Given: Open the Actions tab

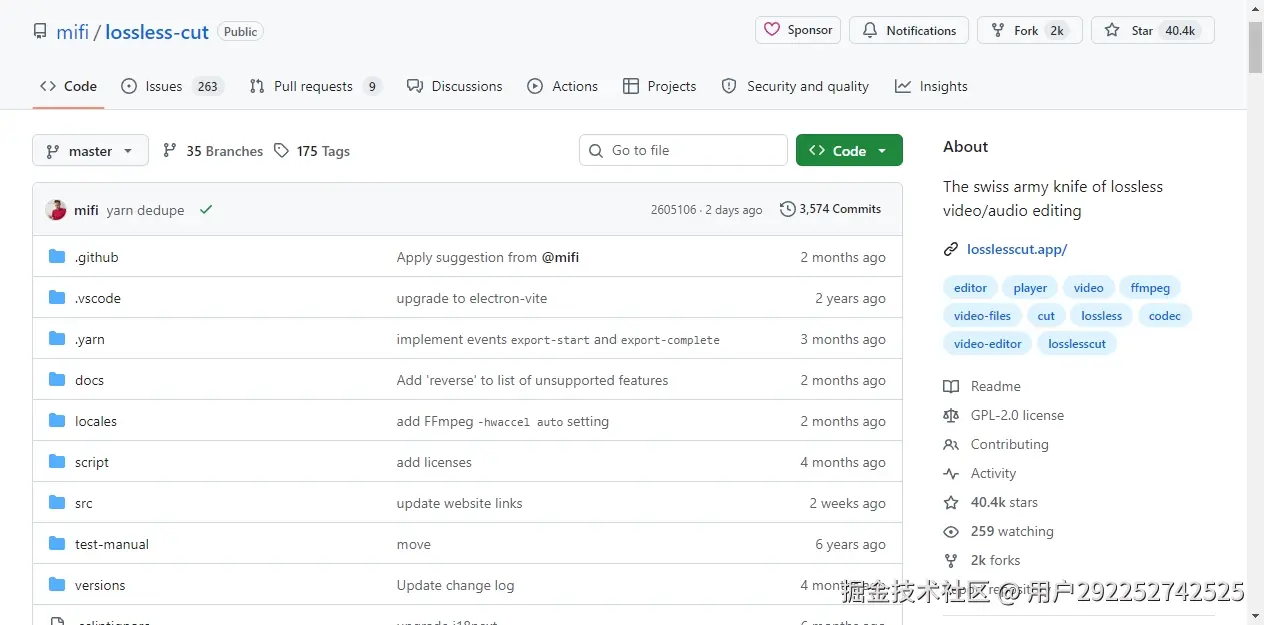Looking at the screenshot, I should 563,86.
